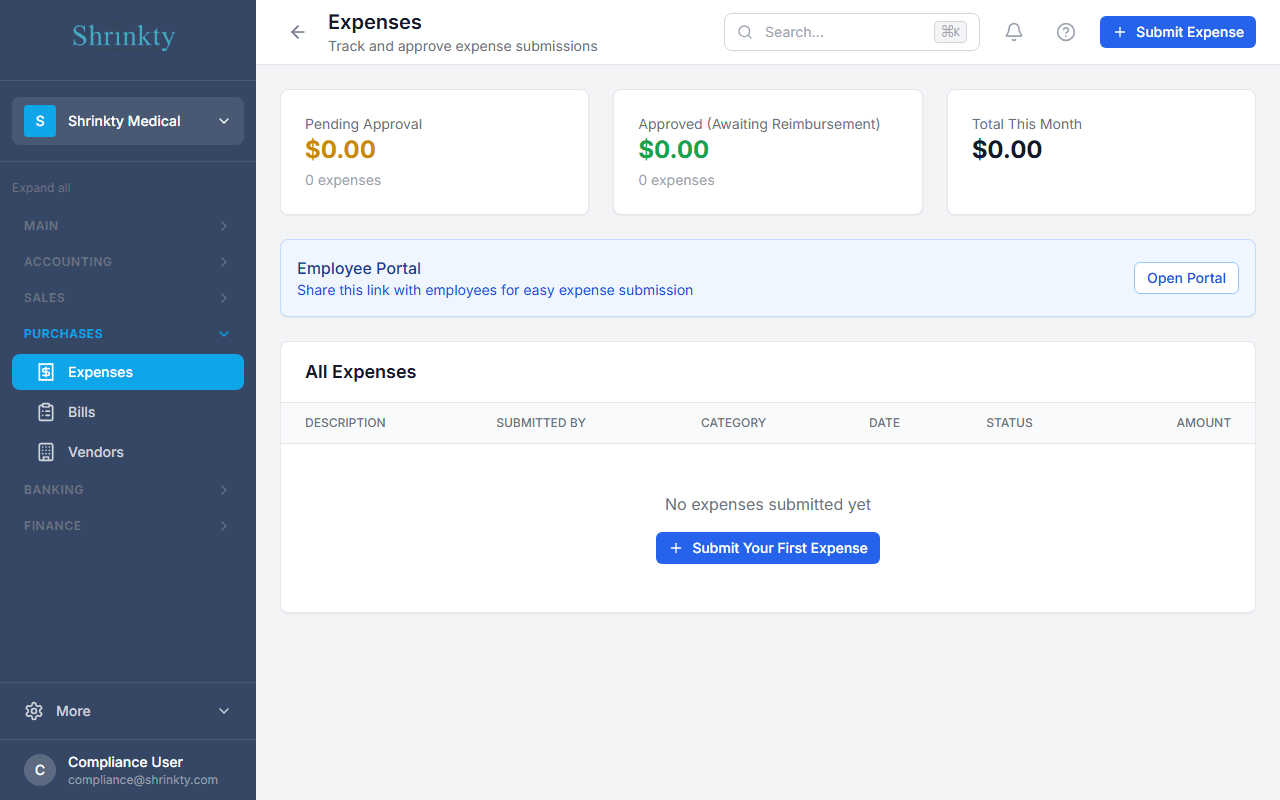
Task: Expand the BANKING section
Action: coord(128,490)
